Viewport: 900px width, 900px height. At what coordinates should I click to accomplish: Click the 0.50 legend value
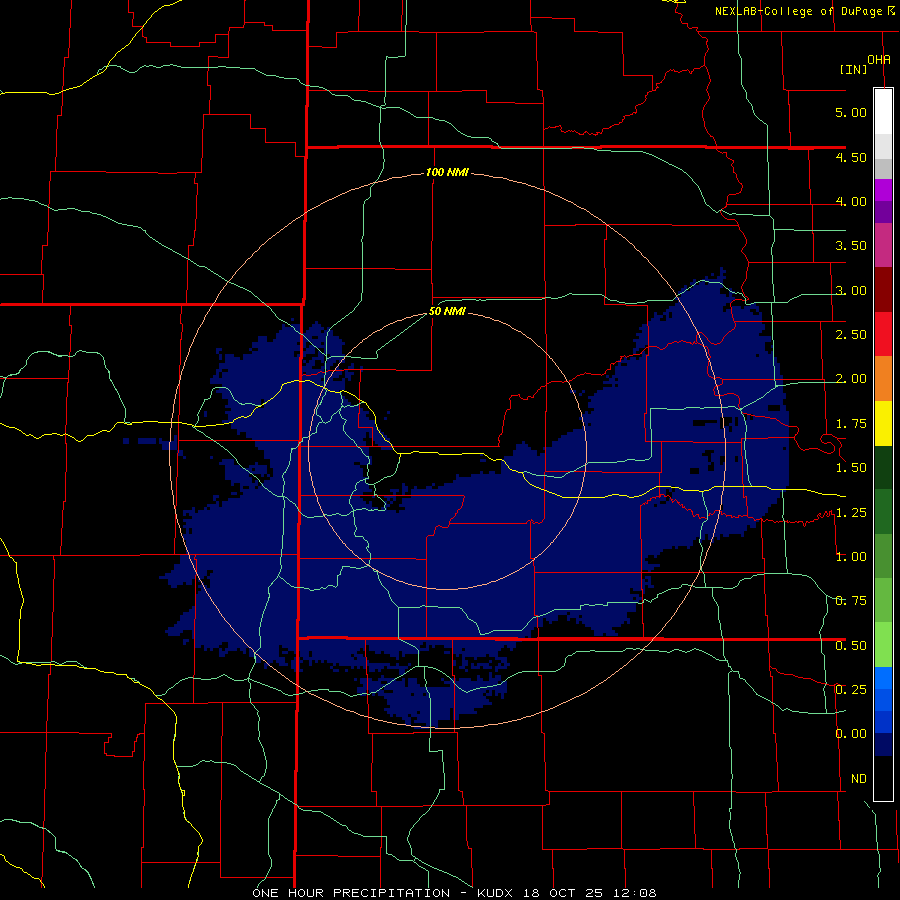pos(851,646)
